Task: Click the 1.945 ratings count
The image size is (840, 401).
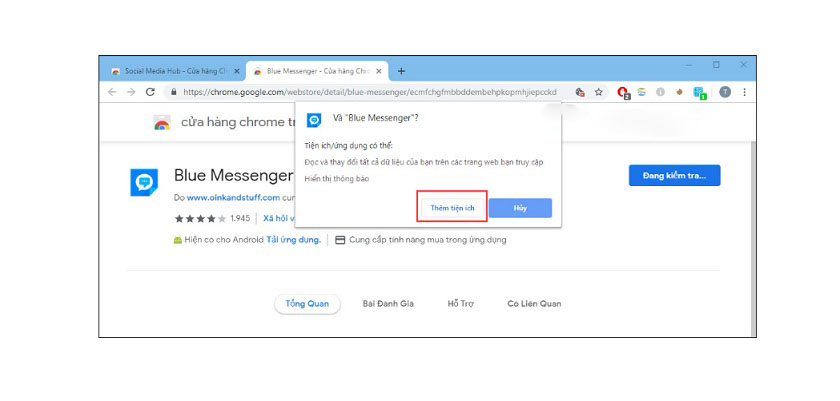Action: [x=240, y=218]
